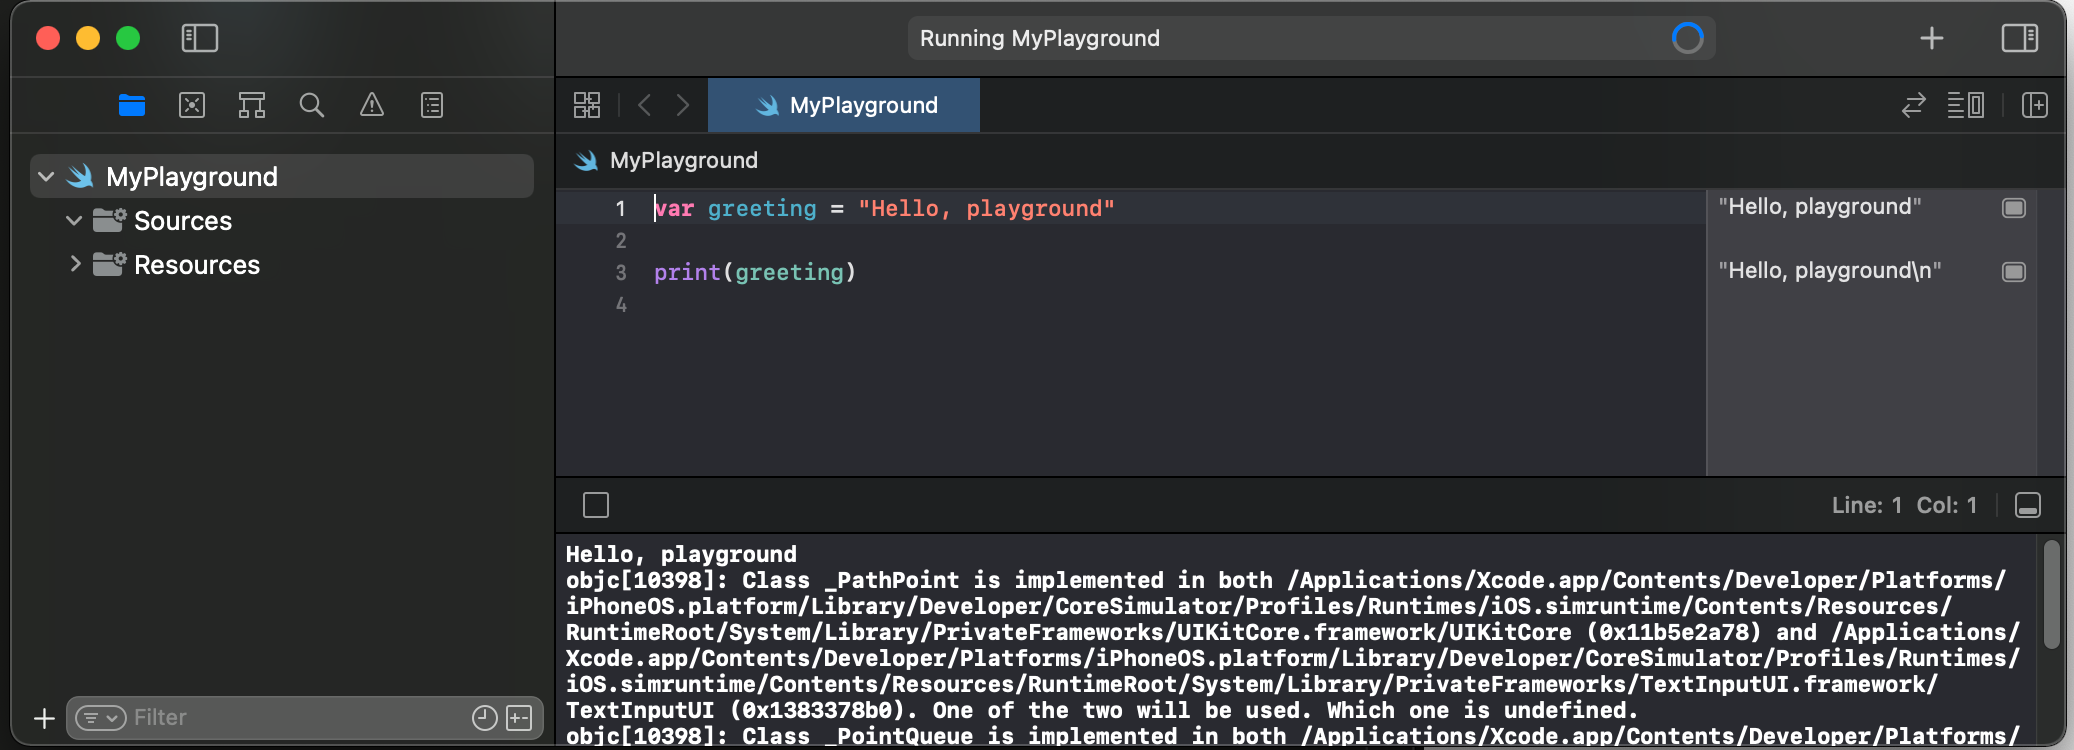Click the "Hello, playground" string literal
The height and width of the screenshot is (750, 2074).
pyautogui.click(x=986, y=208)
